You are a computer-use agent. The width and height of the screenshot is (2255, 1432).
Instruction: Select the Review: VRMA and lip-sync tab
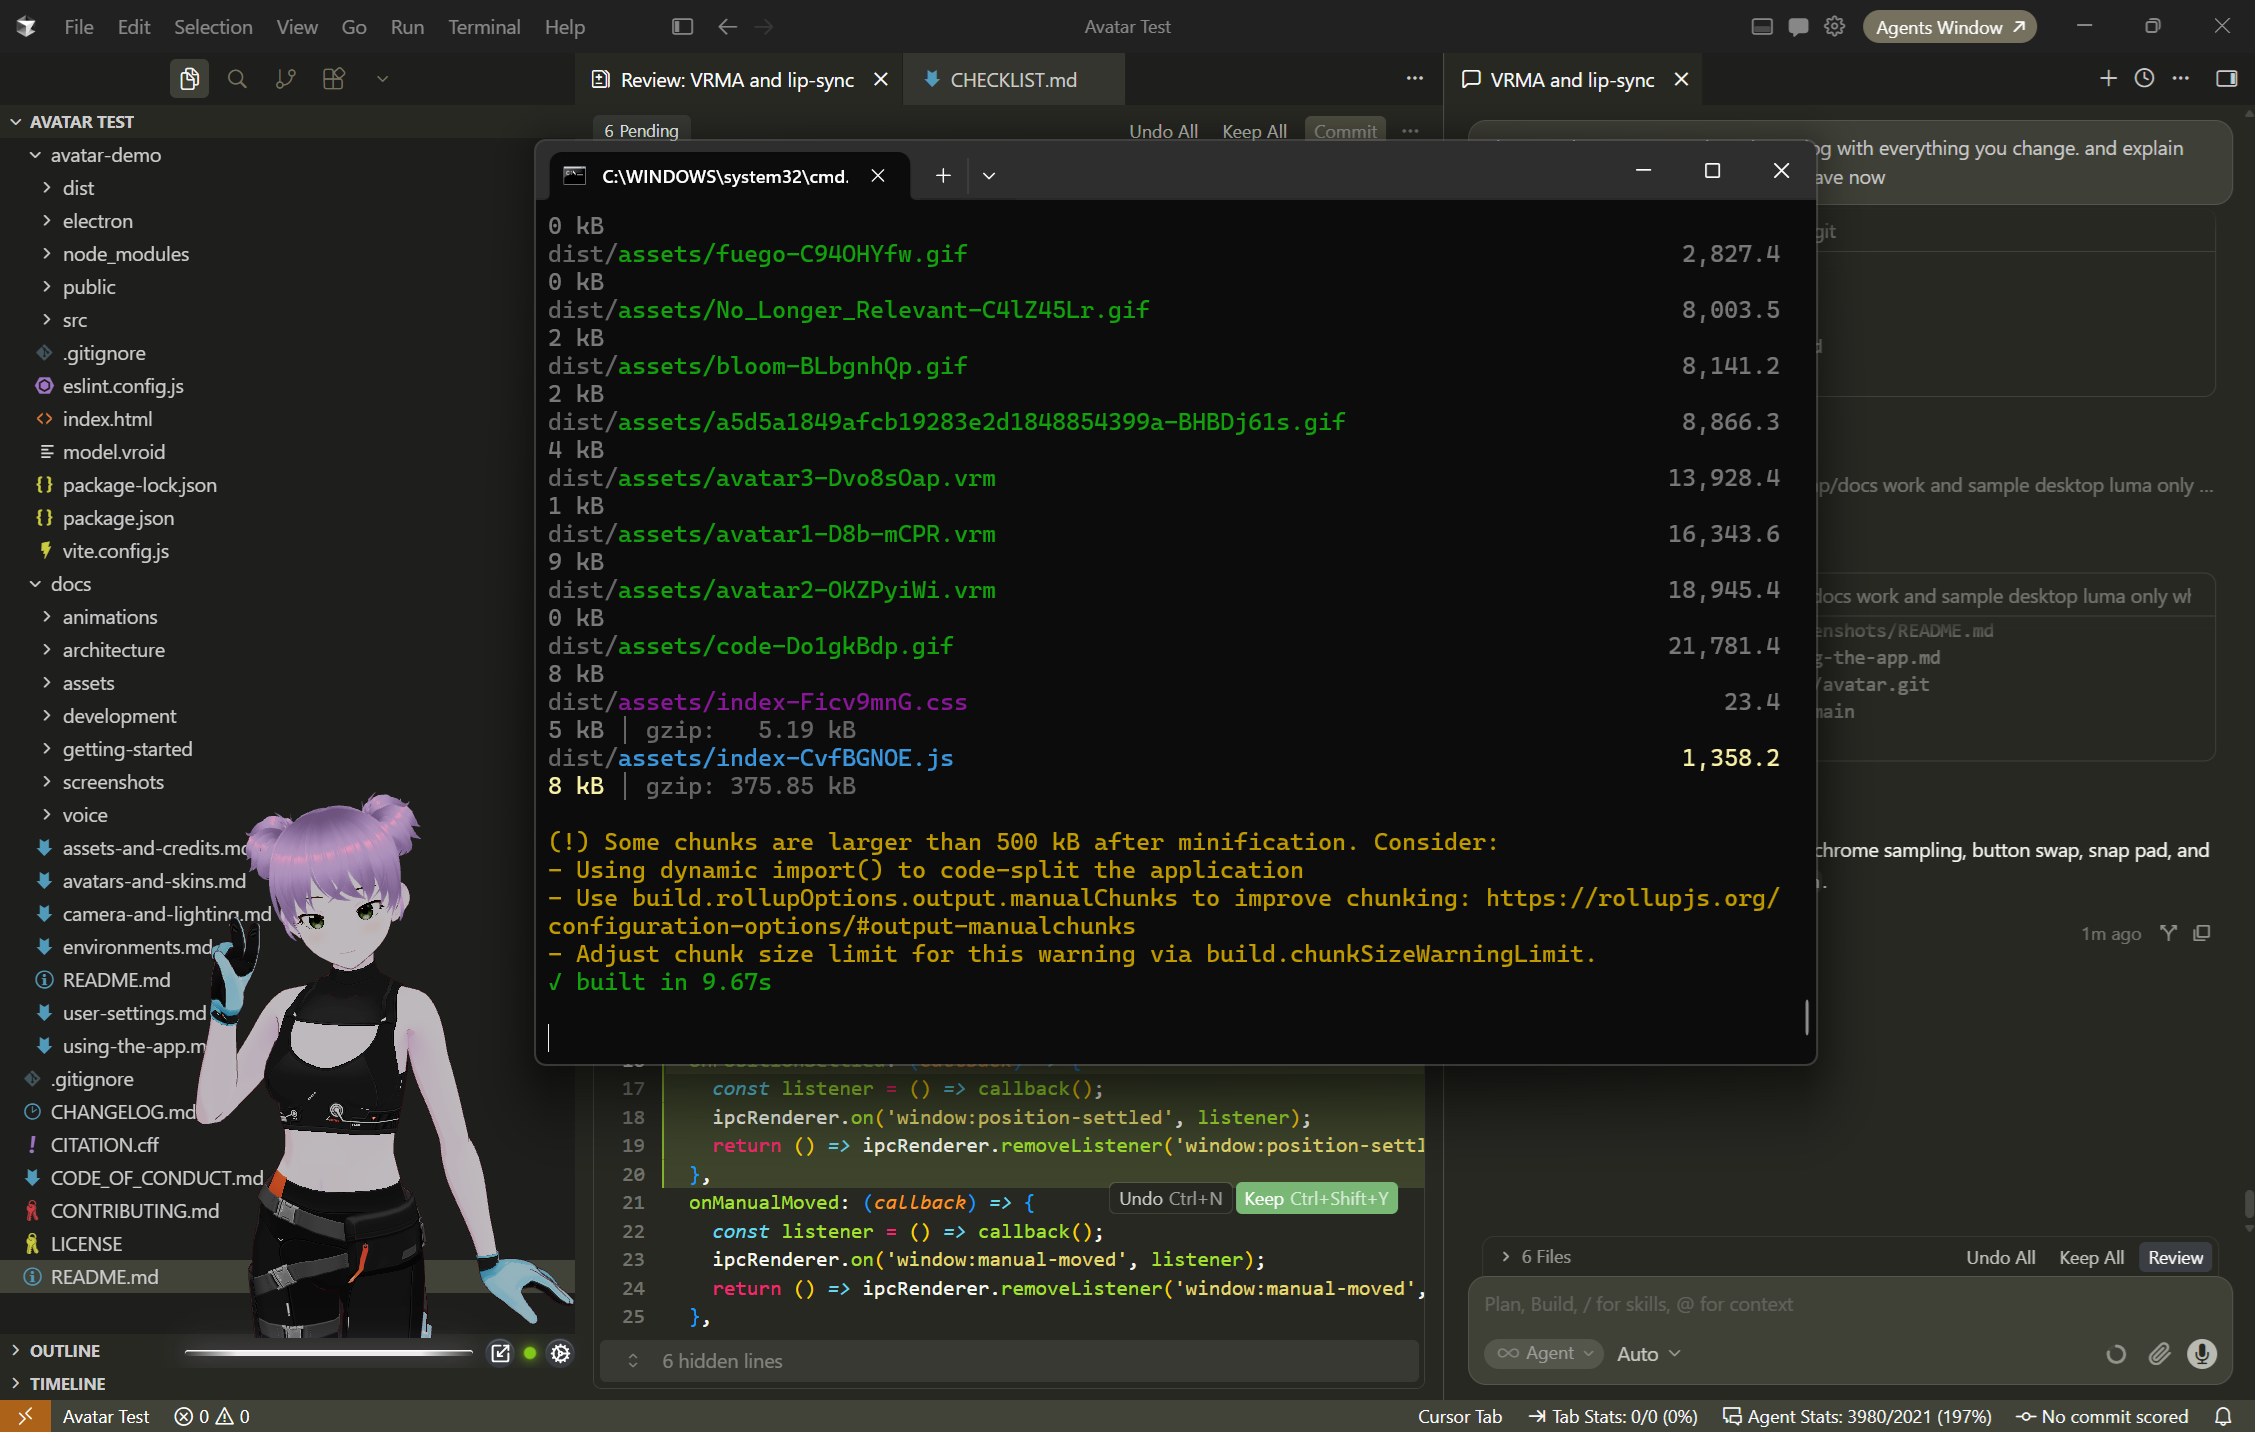[x=737, y=80]
